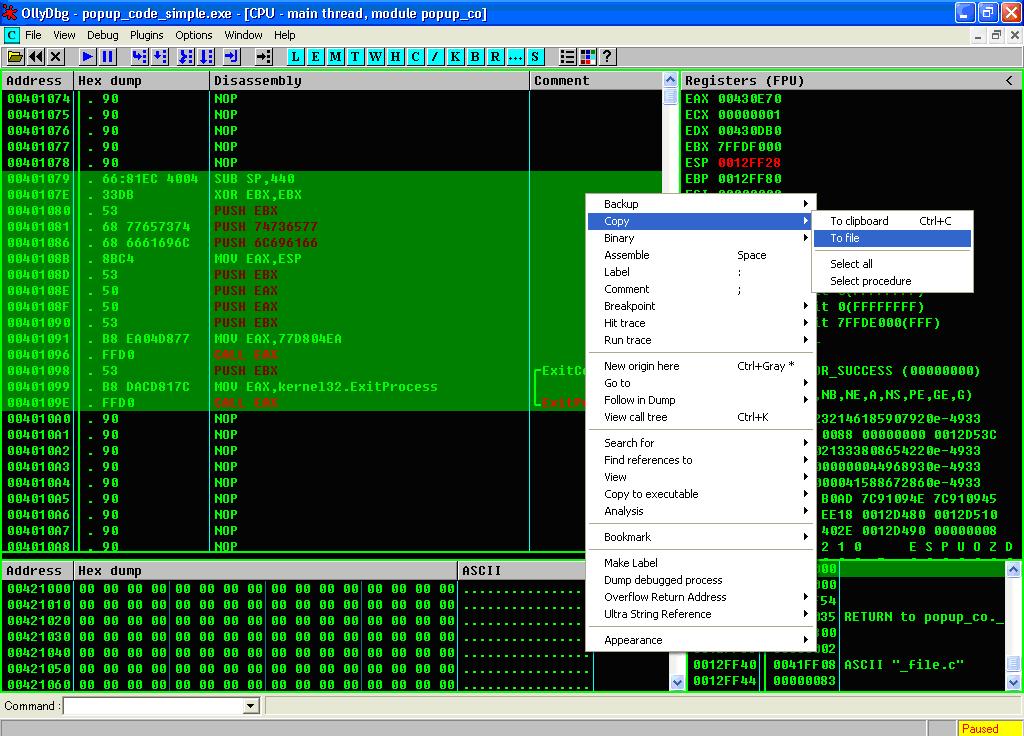
Task: Open the Command box dropdown arrow
Action: coord(251,706)
